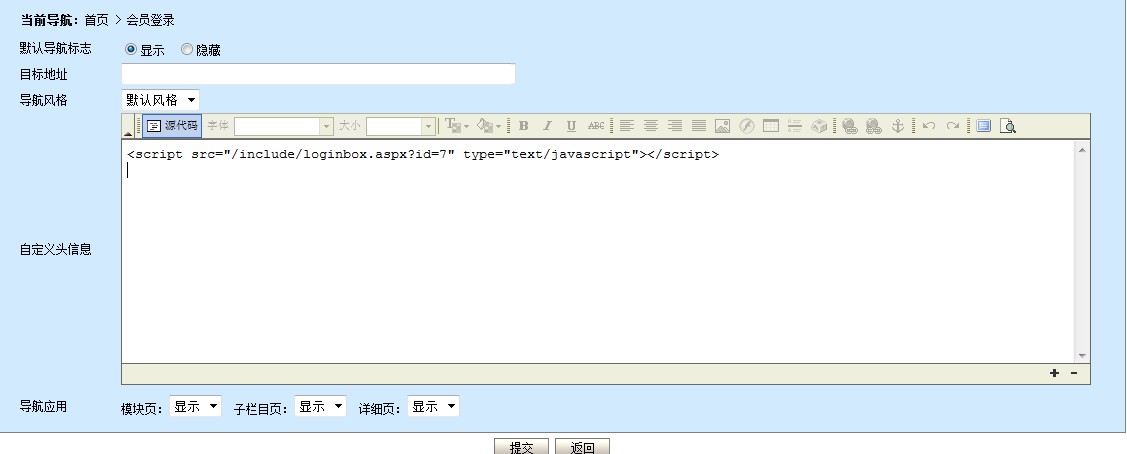
Task: Click the Underline formatting icon
Action: point(571,126)
